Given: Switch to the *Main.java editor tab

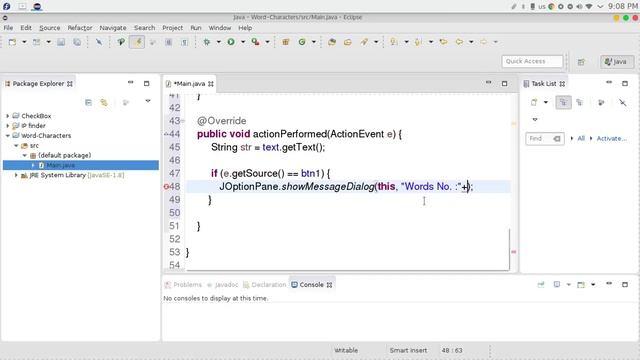Looking at the screenshot, I should pyautogui.click(x=189, y=84).
